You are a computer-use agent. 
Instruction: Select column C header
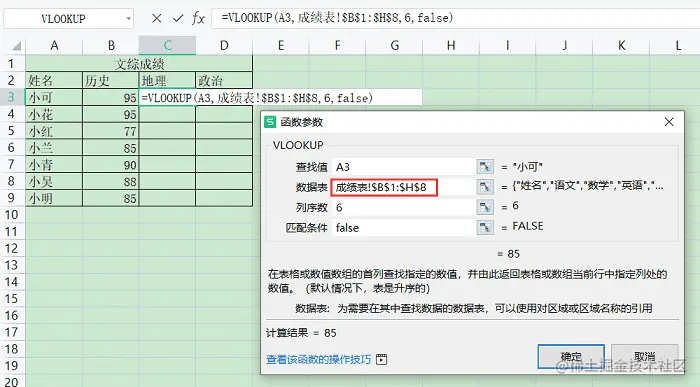167,45
